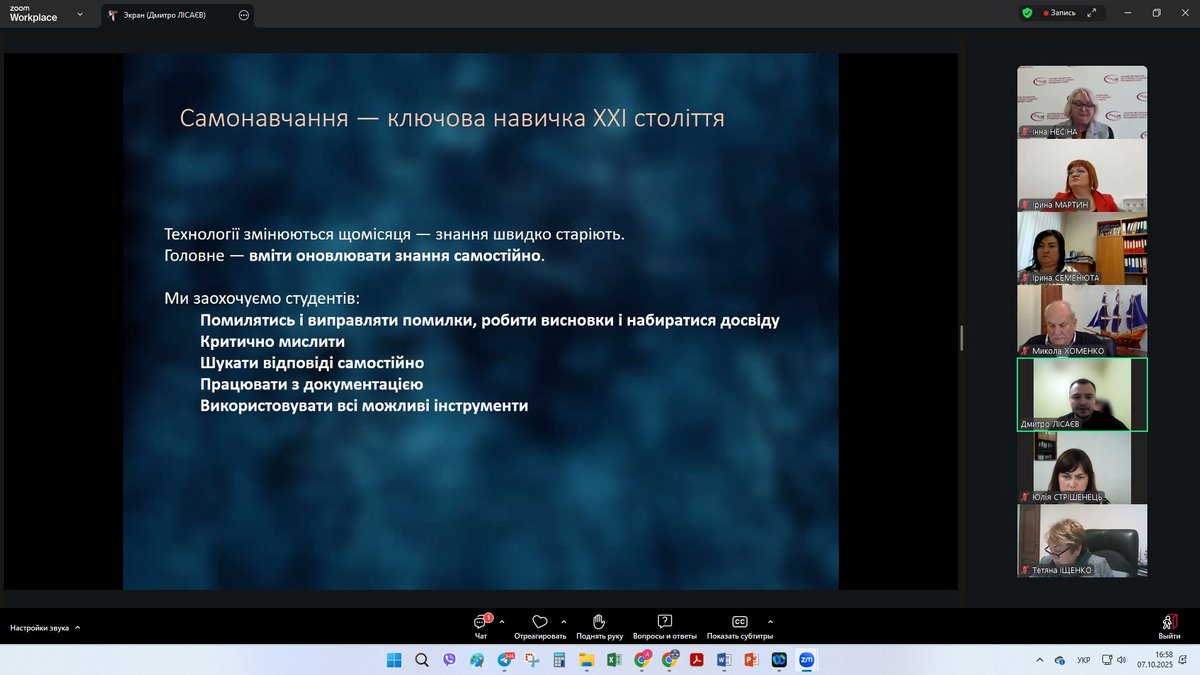Click the Запись recording indicator

pyautogui.click(x=1060, y=13)
